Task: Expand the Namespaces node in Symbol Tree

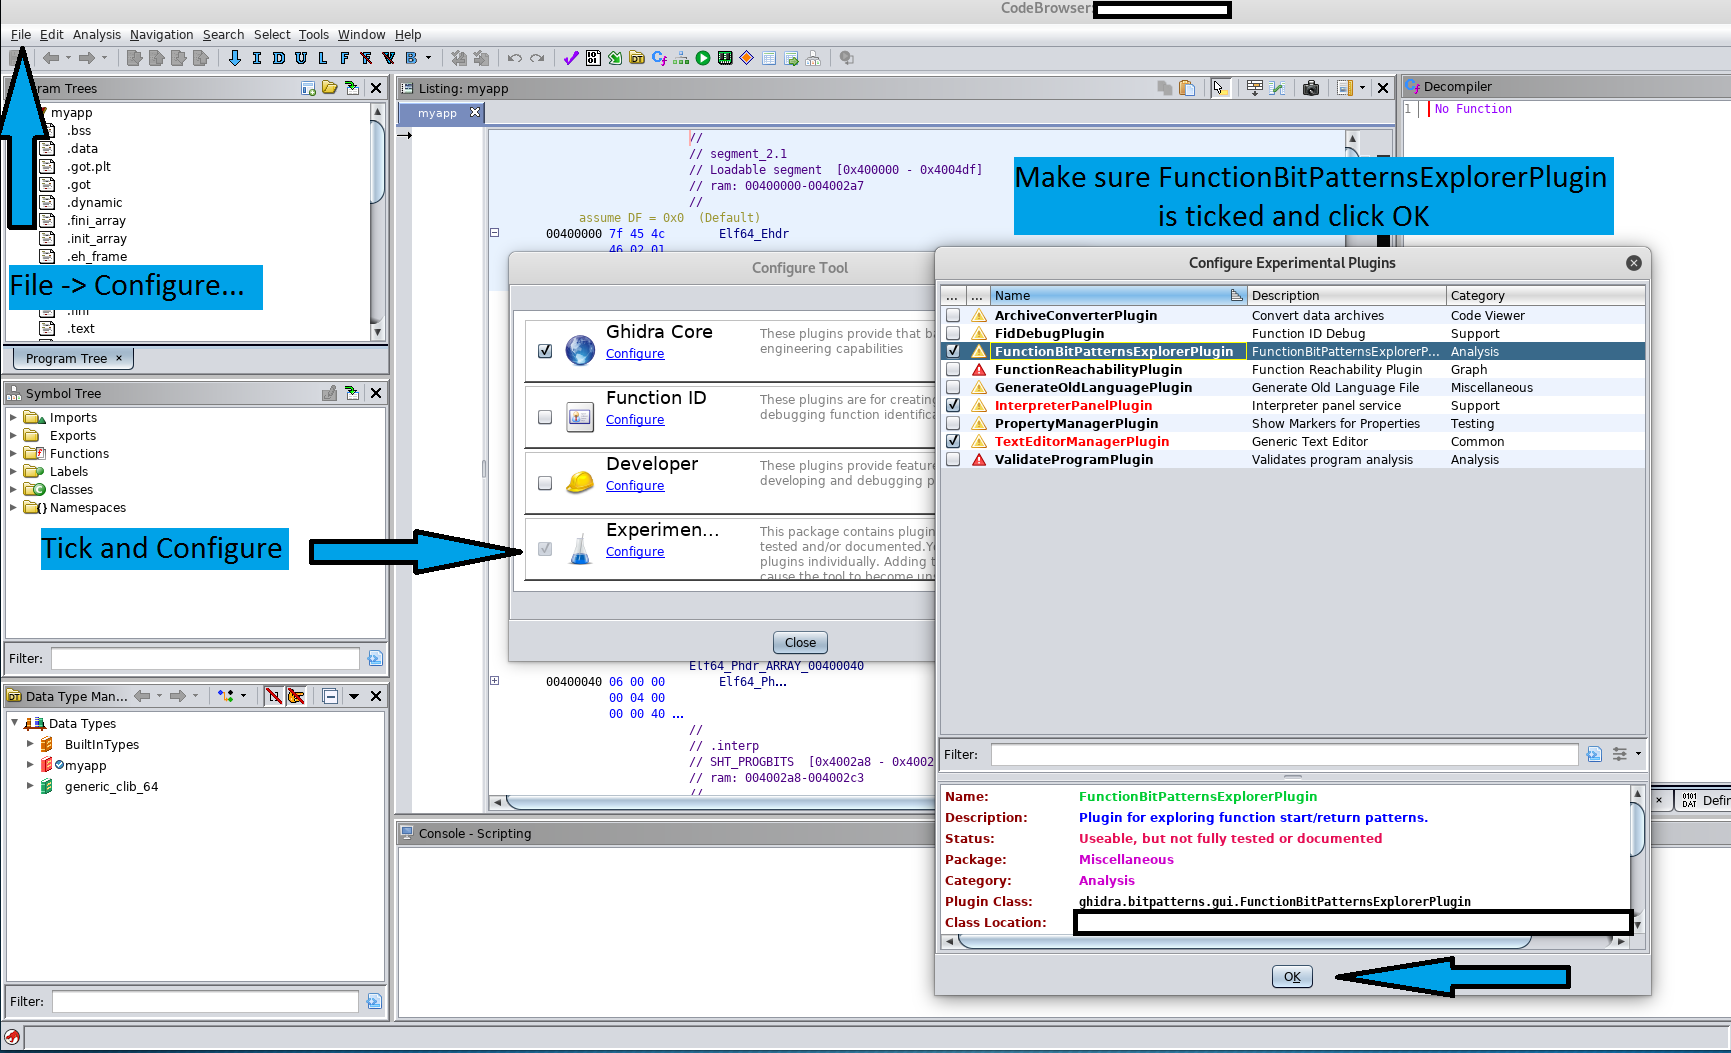Action: [13, 507]
